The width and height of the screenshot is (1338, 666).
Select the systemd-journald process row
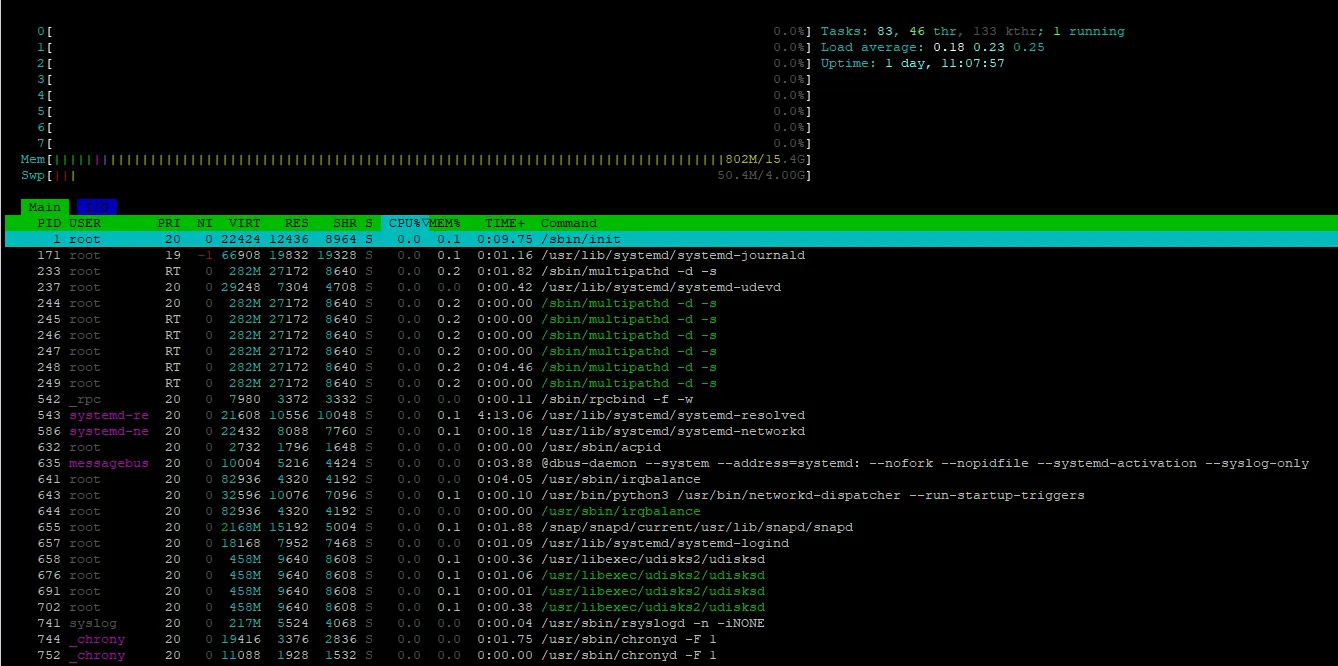(669, 255)
